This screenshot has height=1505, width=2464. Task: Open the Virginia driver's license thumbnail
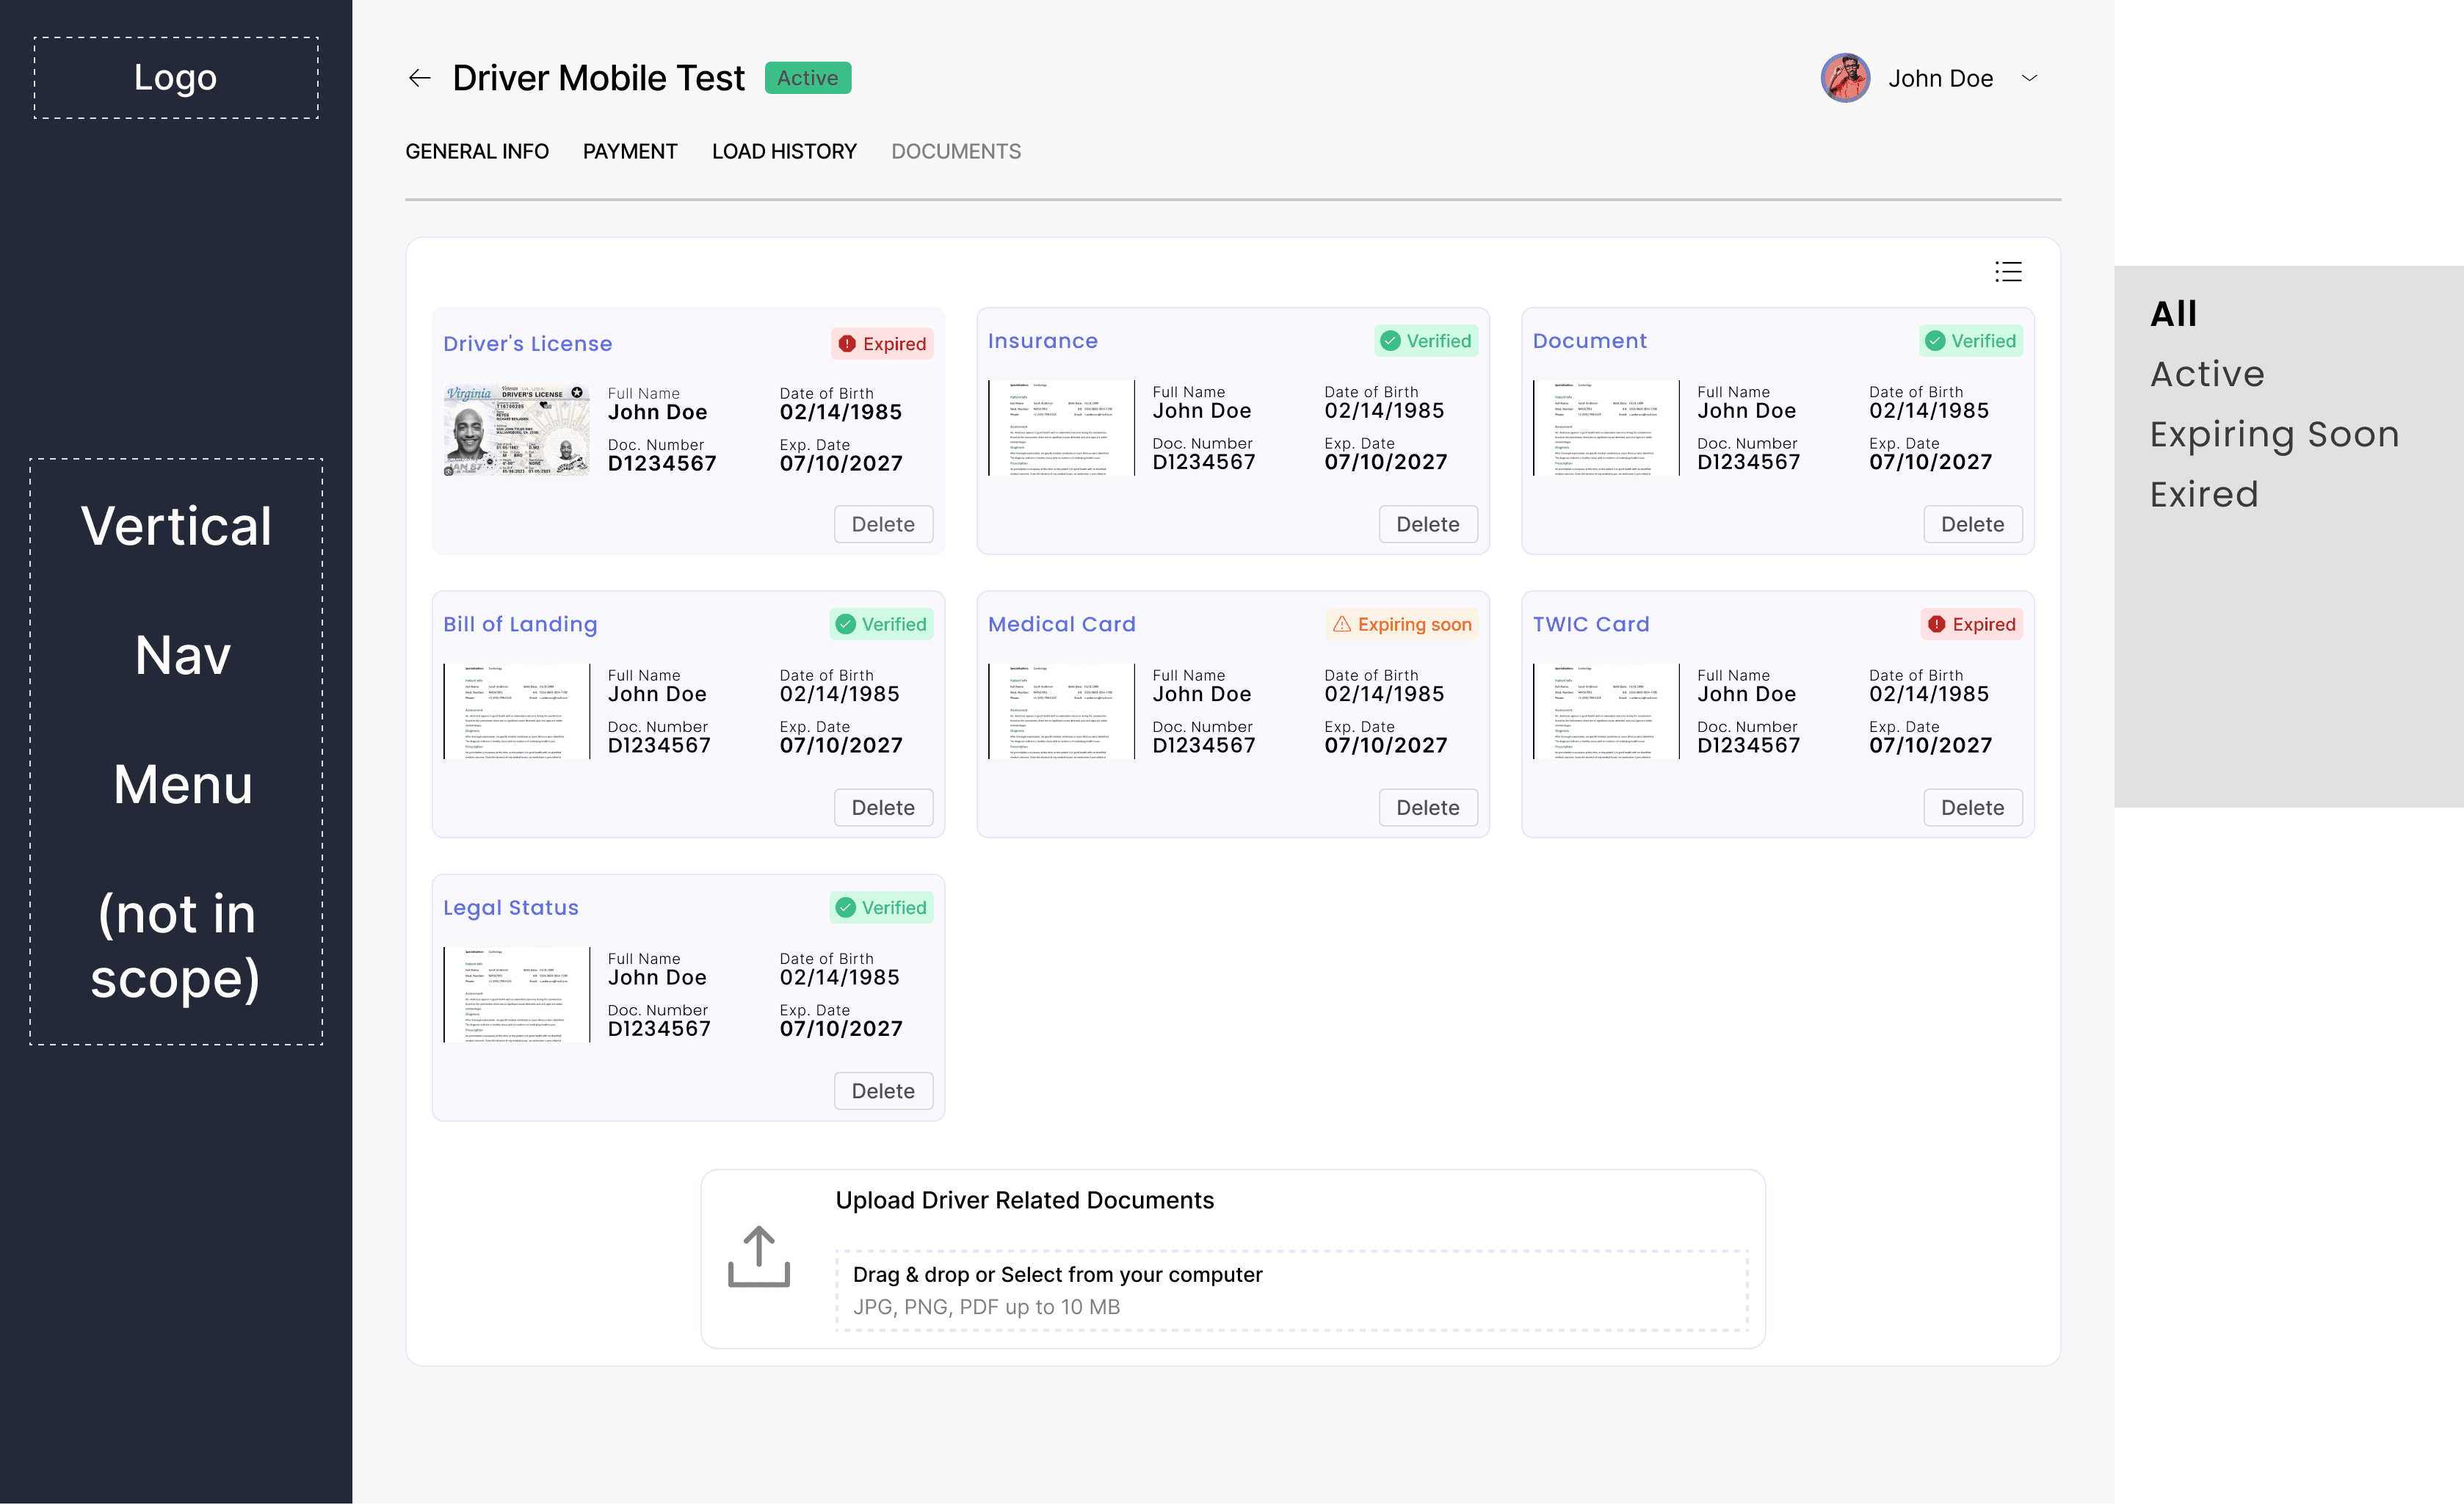click(x=516, y=429)
